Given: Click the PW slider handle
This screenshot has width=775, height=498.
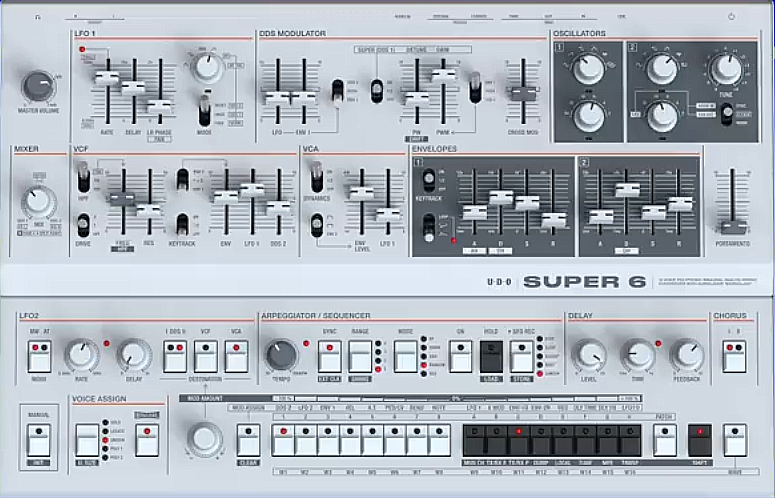Looking at the screenshot, I should [417, 99].
